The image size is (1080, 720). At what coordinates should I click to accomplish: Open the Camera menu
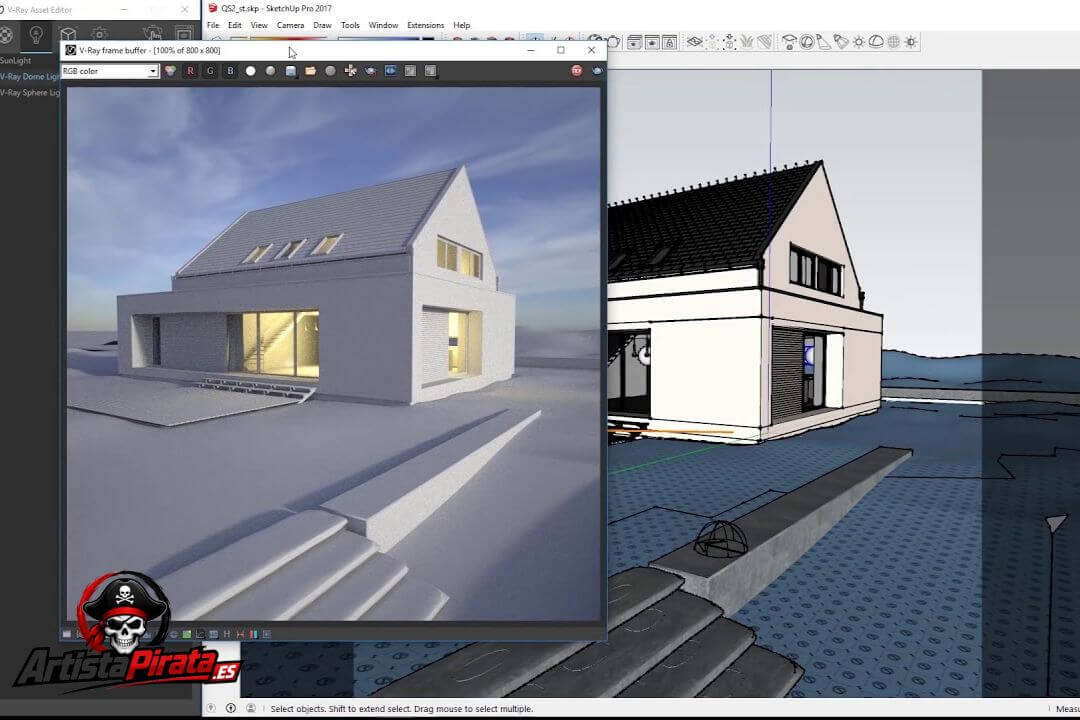(291, 25)
